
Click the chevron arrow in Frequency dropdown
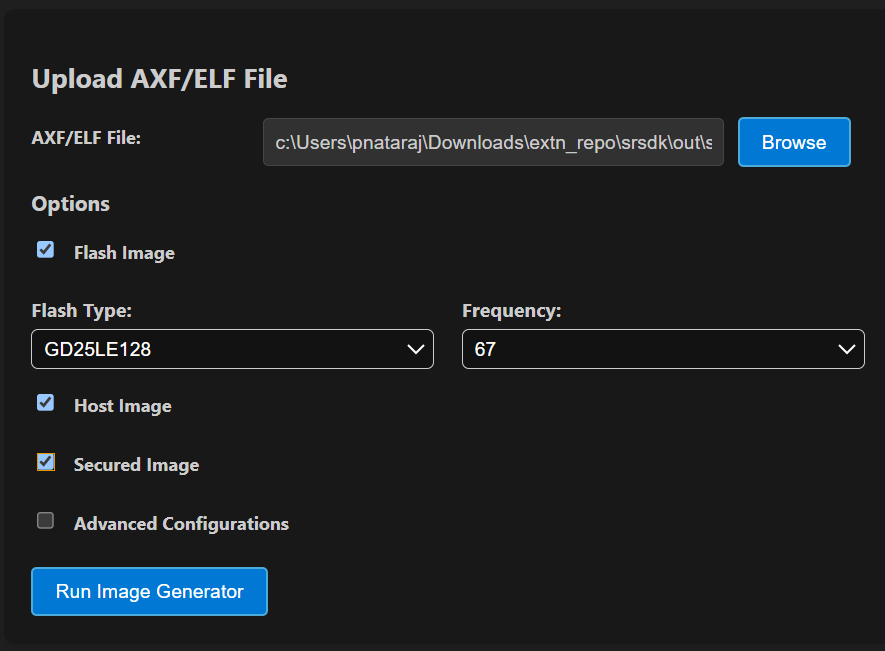click(x=847, y=349)
